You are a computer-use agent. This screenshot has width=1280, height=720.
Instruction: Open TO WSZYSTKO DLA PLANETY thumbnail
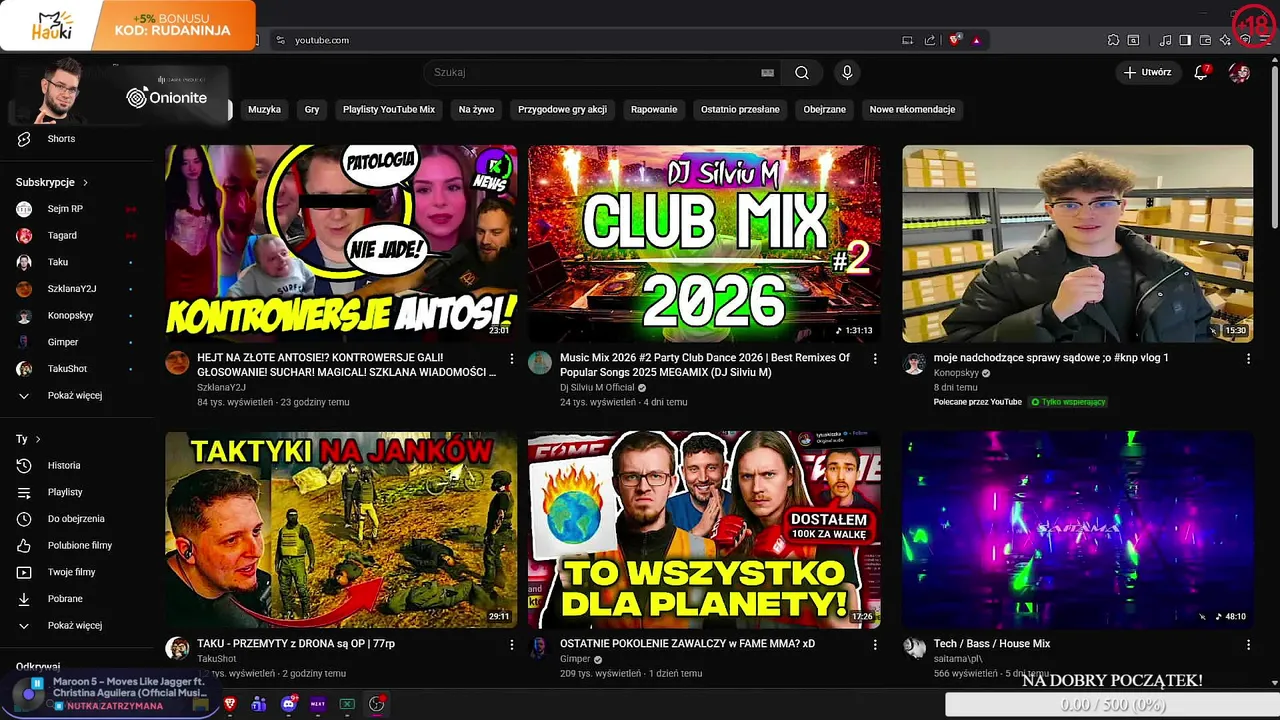[x=704, y=530]
